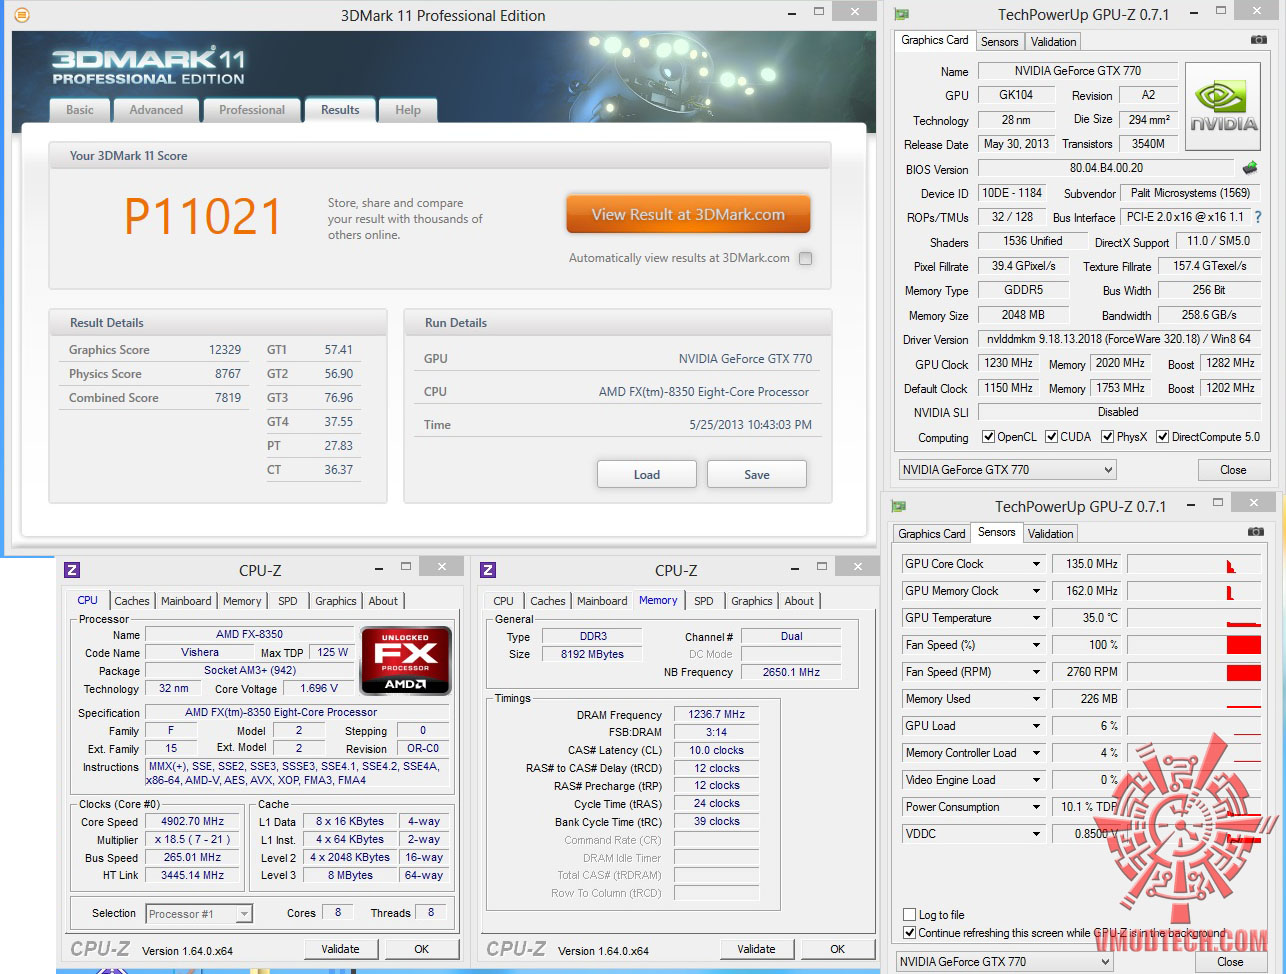
Task: Click the purple CPU-Z icon of the CPU tab window
Action: click(72, 570)
